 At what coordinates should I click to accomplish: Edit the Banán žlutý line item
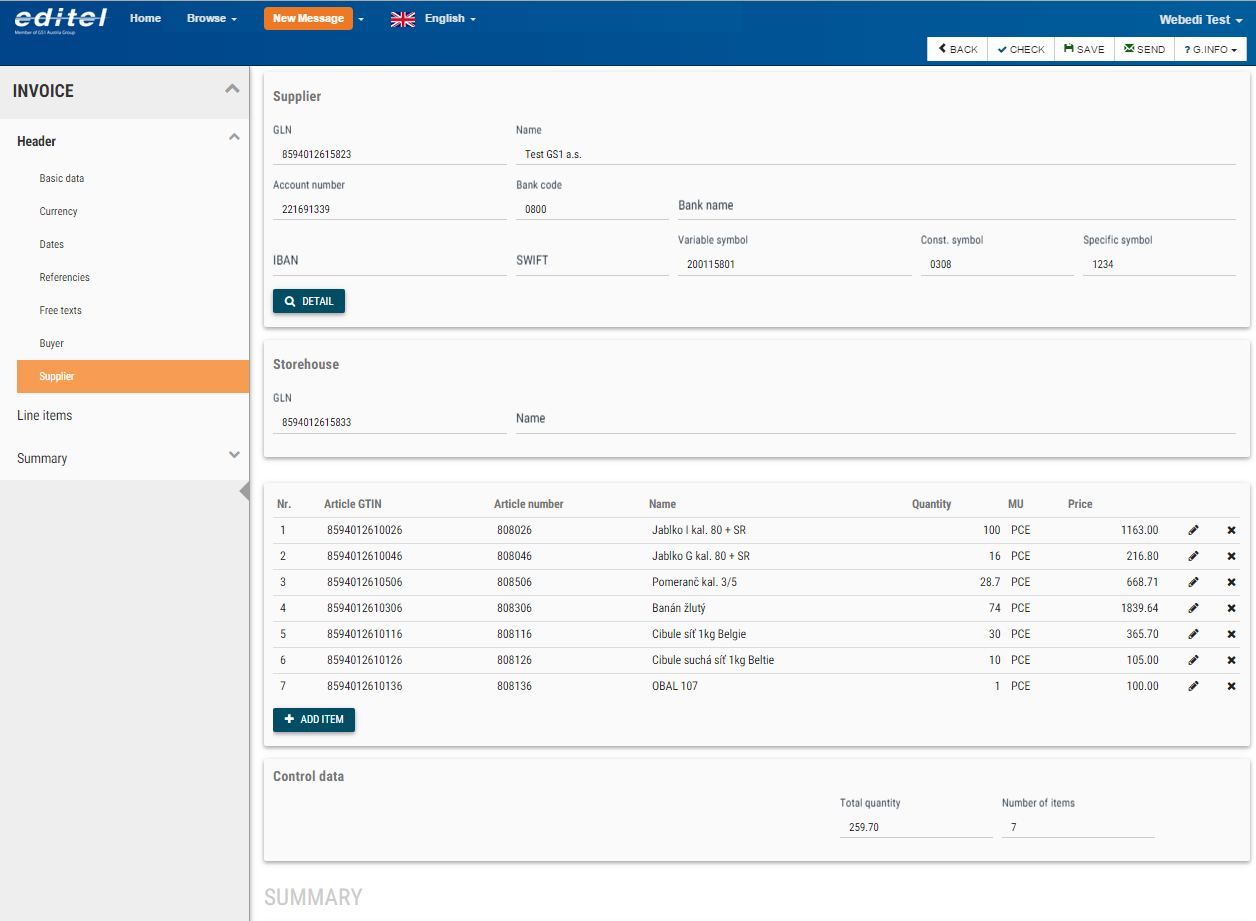coord(1193,608)
